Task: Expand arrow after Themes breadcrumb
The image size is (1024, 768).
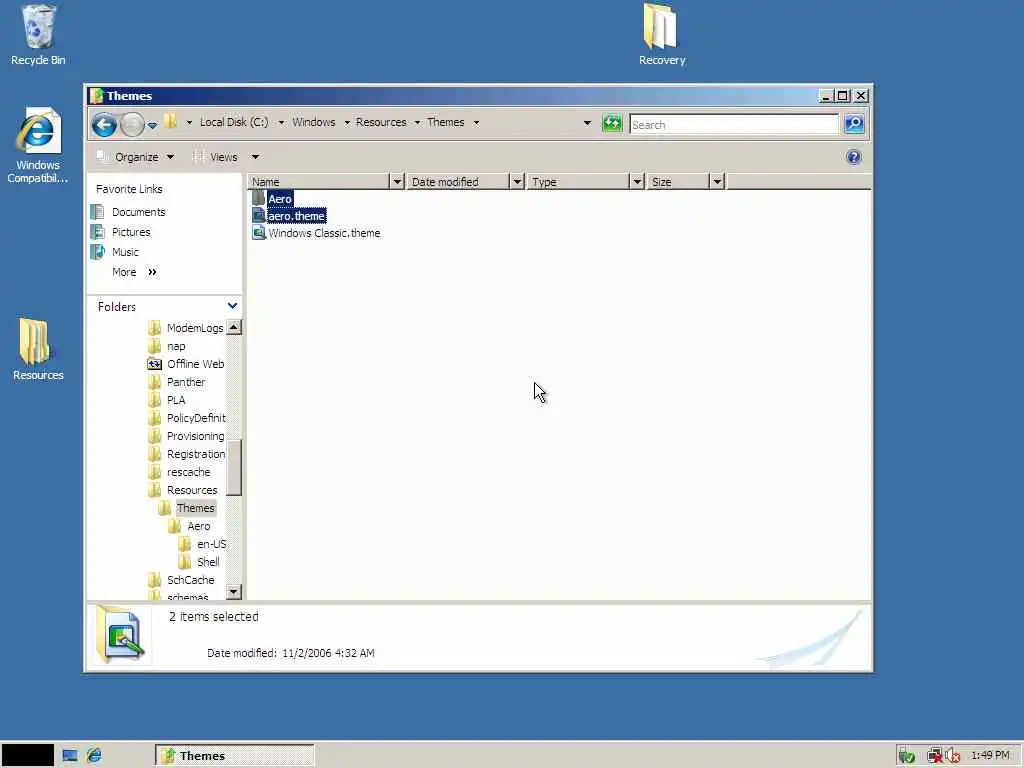Action: 476,123
